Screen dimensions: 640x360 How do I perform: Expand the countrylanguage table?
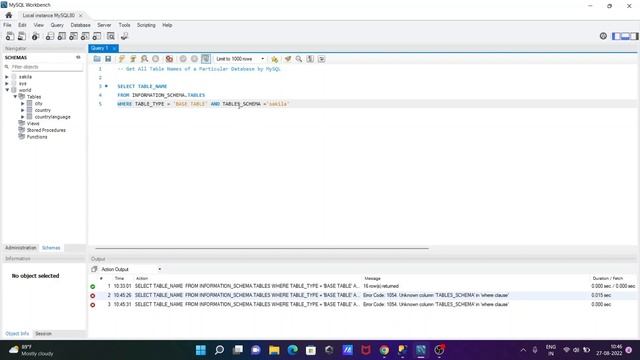point(23,117)
